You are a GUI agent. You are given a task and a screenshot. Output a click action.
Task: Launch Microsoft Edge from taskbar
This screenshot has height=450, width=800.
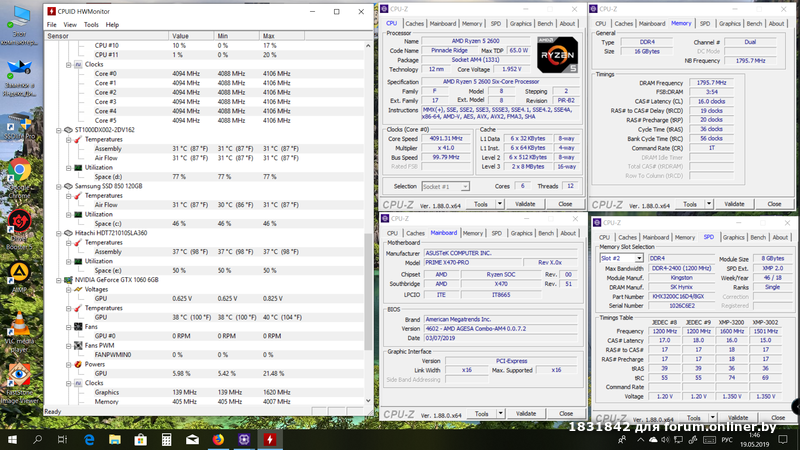pos(89,439)
